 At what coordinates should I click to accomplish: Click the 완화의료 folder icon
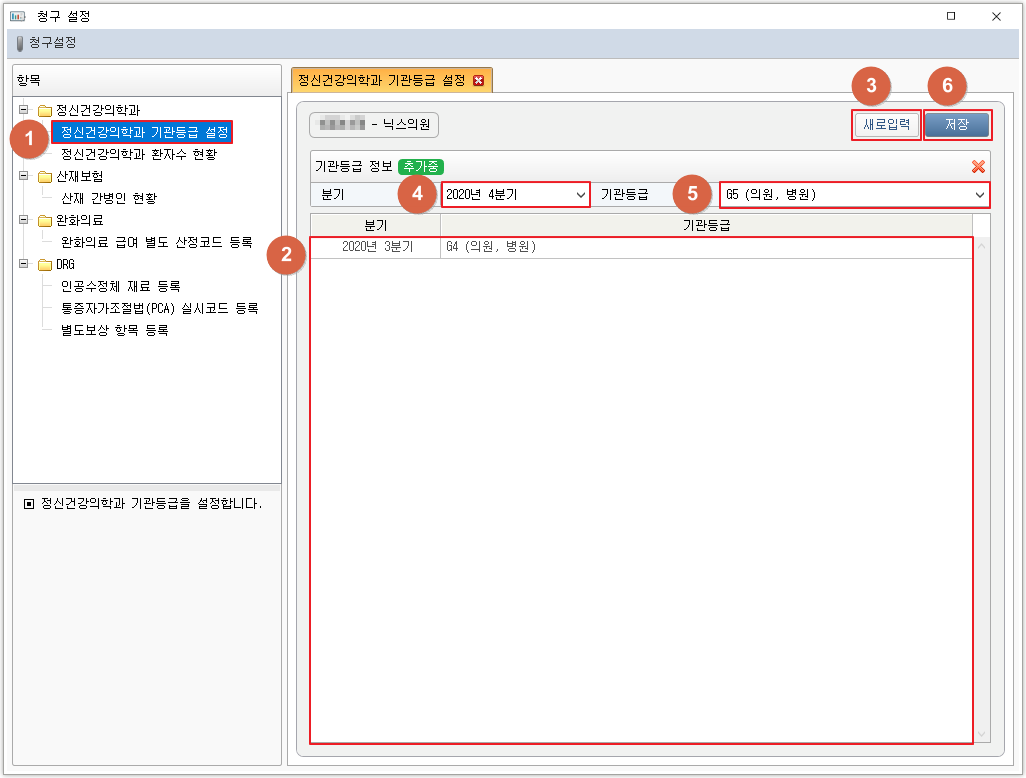click(44, 221)
